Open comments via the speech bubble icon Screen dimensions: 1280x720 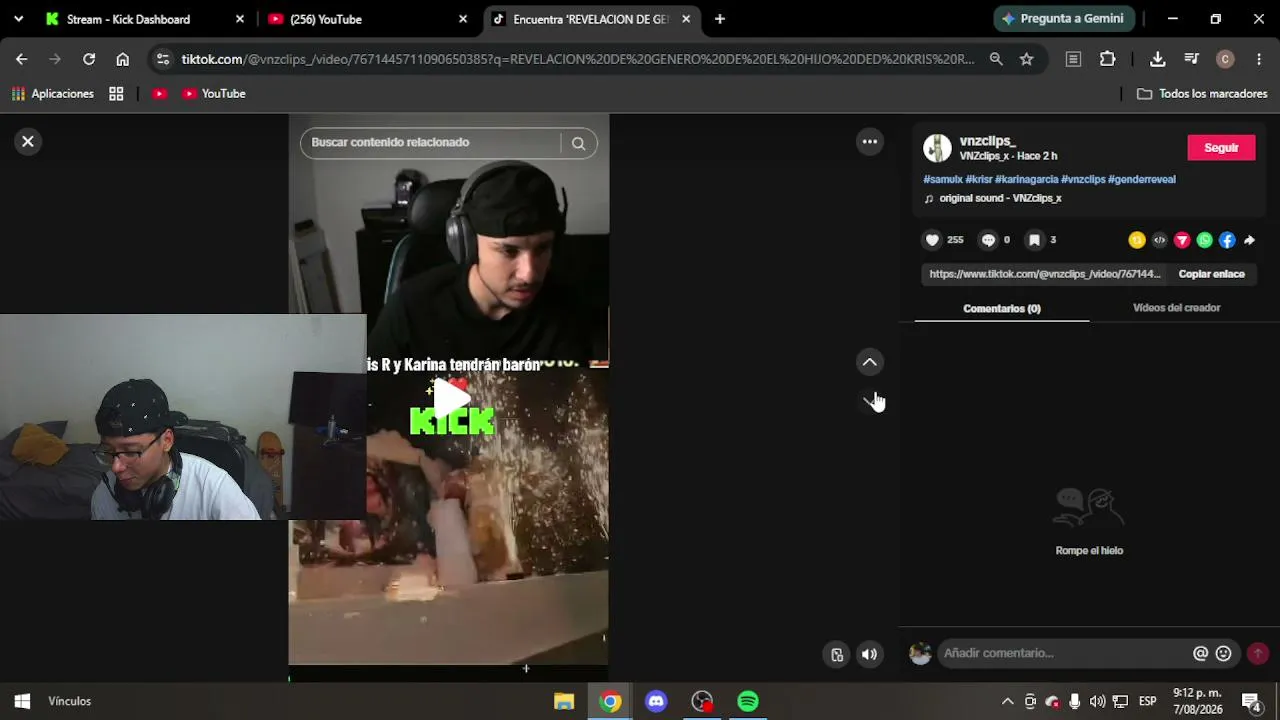[988, 240]
